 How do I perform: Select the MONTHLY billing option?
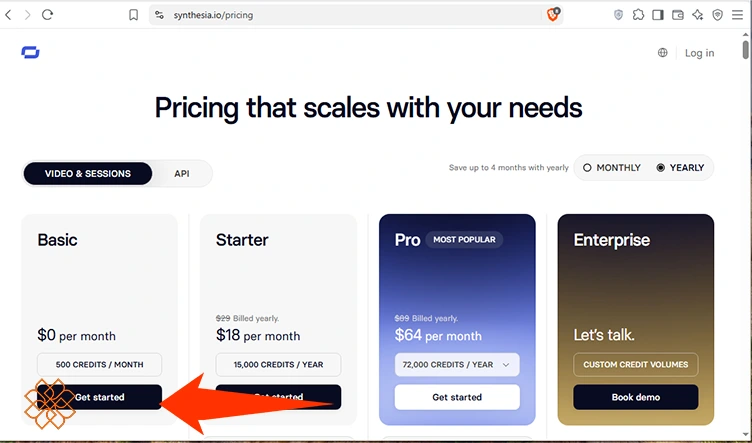click(x=611, y=168)
